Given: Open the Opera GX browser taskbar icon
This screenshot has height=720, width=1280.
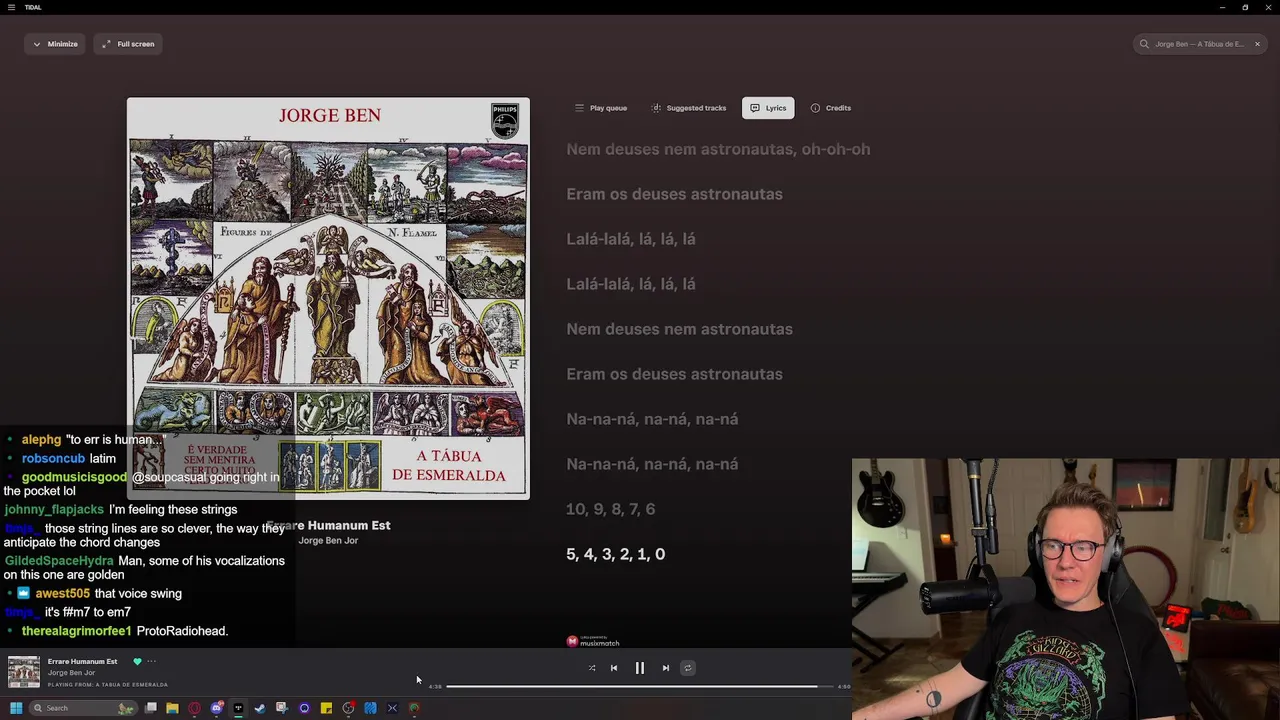Looking at the screenshot, I should tap(194, 708).
